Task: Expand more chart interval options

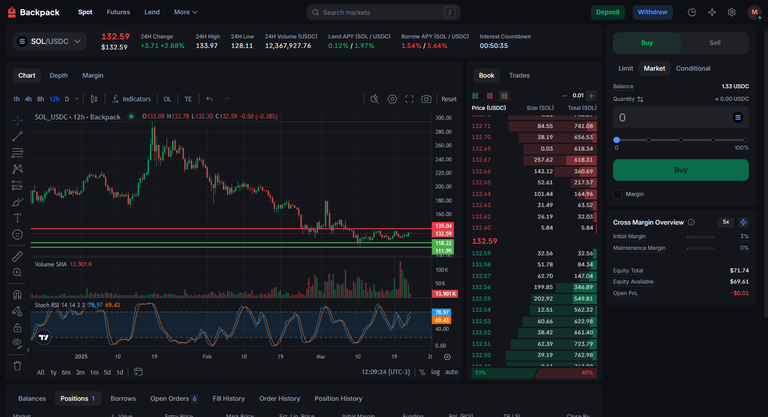Action: [x=76, y=99]
